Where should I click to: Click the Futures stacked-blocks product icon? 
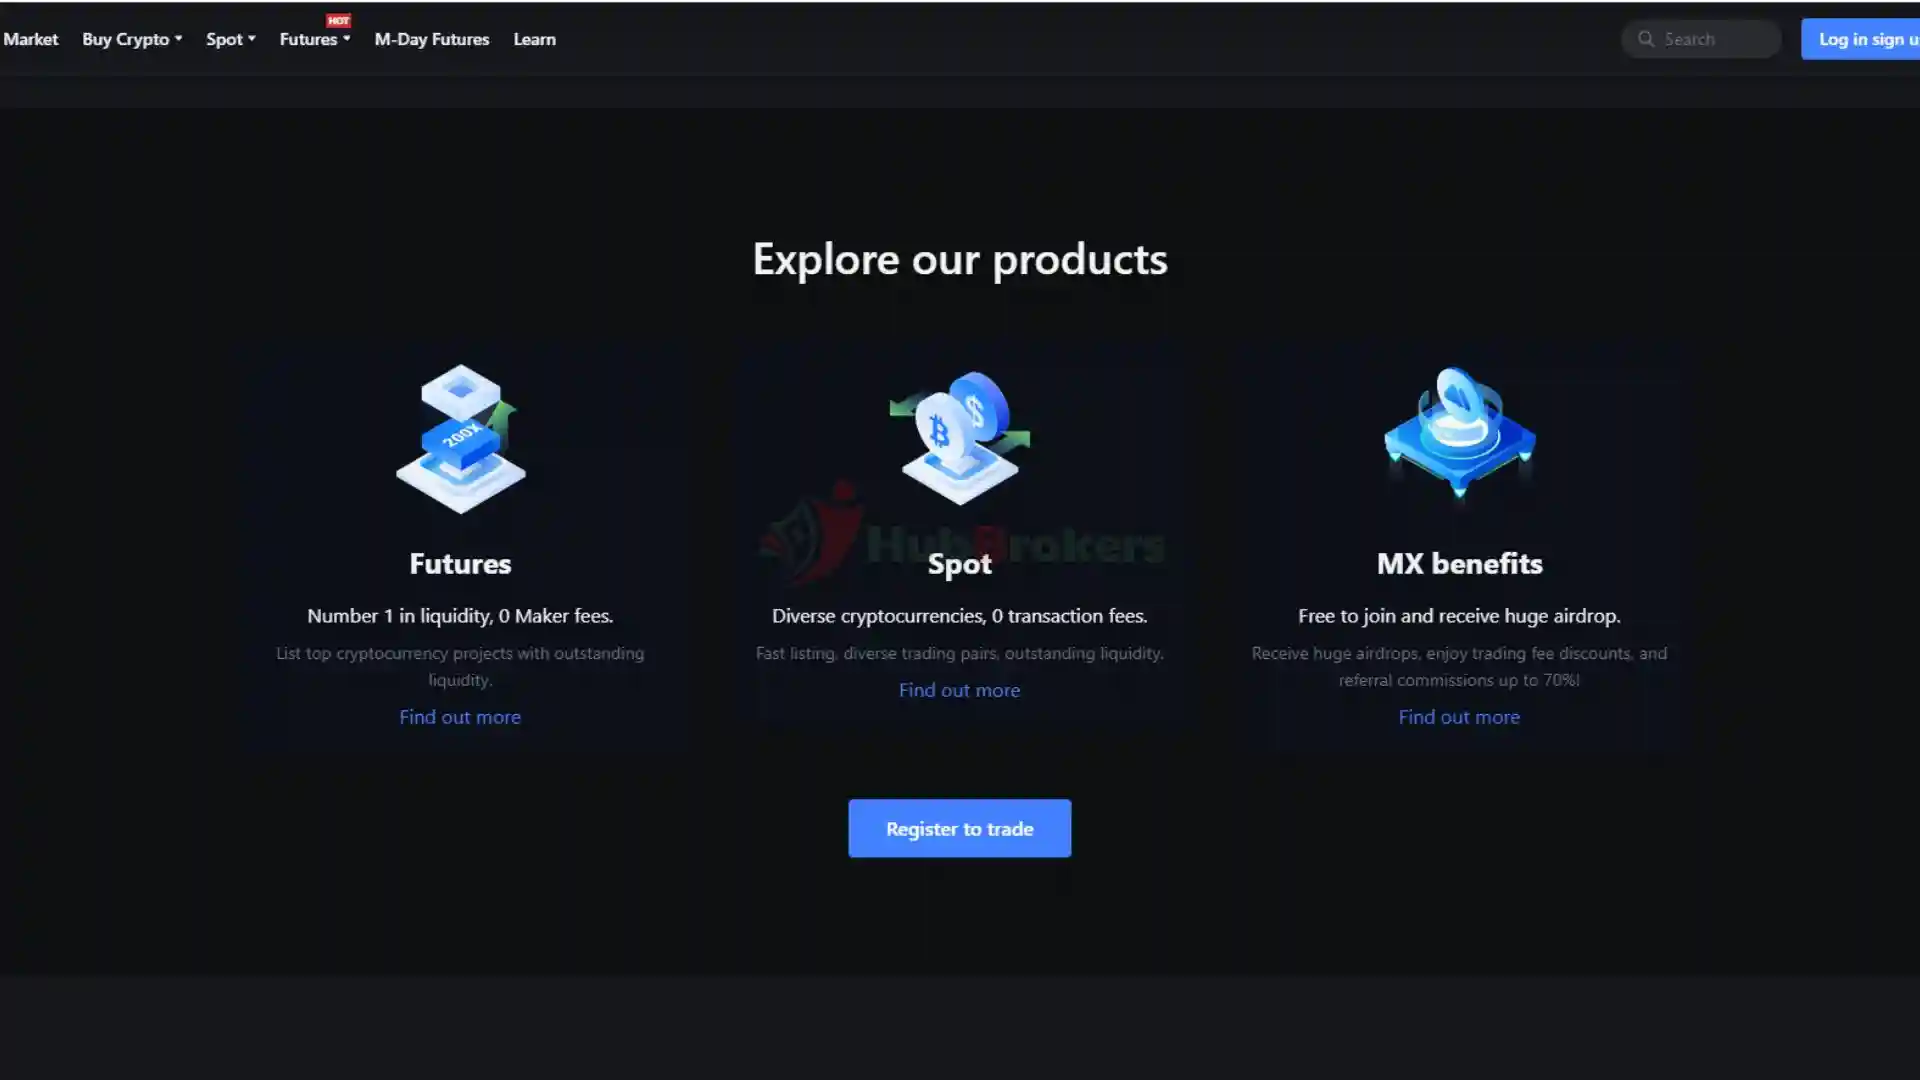[x=460, y=438]
